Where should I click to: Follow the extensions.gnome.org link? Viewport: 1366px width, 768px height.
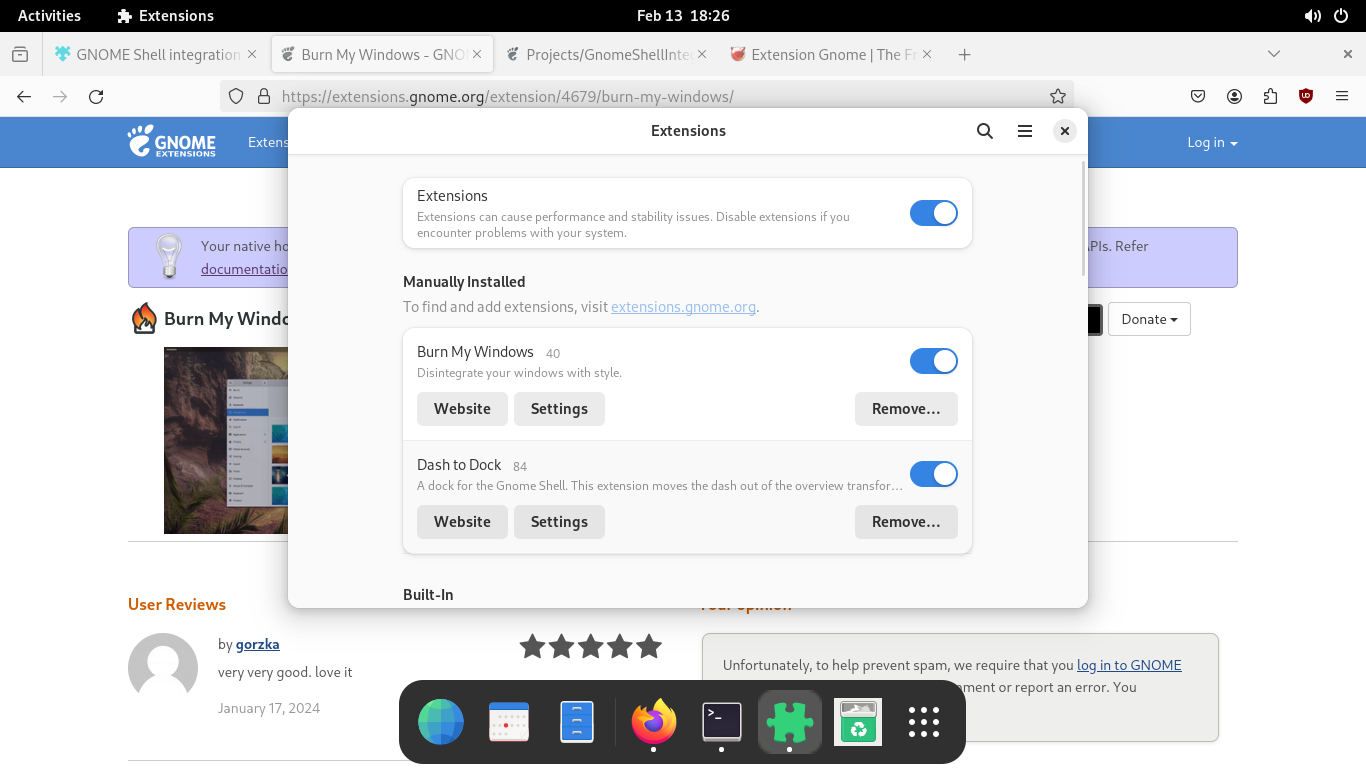[x=683, y=307]
